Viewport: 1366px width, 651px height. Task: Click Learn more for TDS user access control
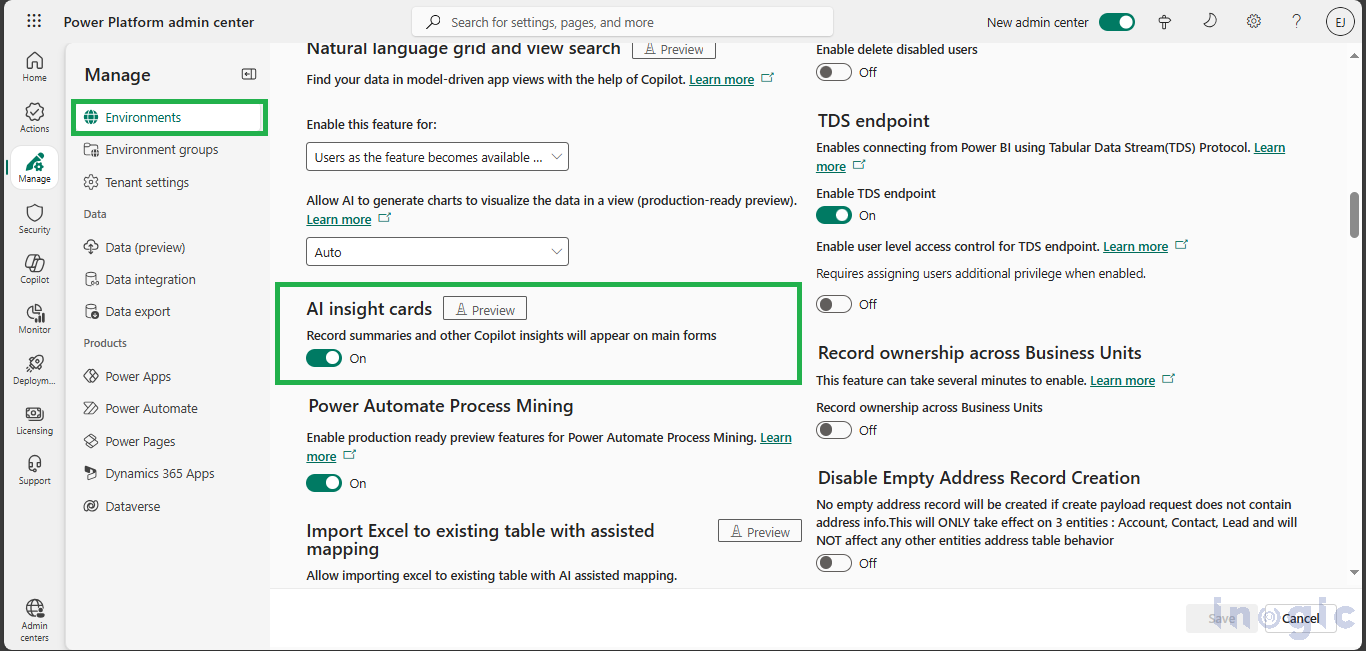click(1135, 246)
